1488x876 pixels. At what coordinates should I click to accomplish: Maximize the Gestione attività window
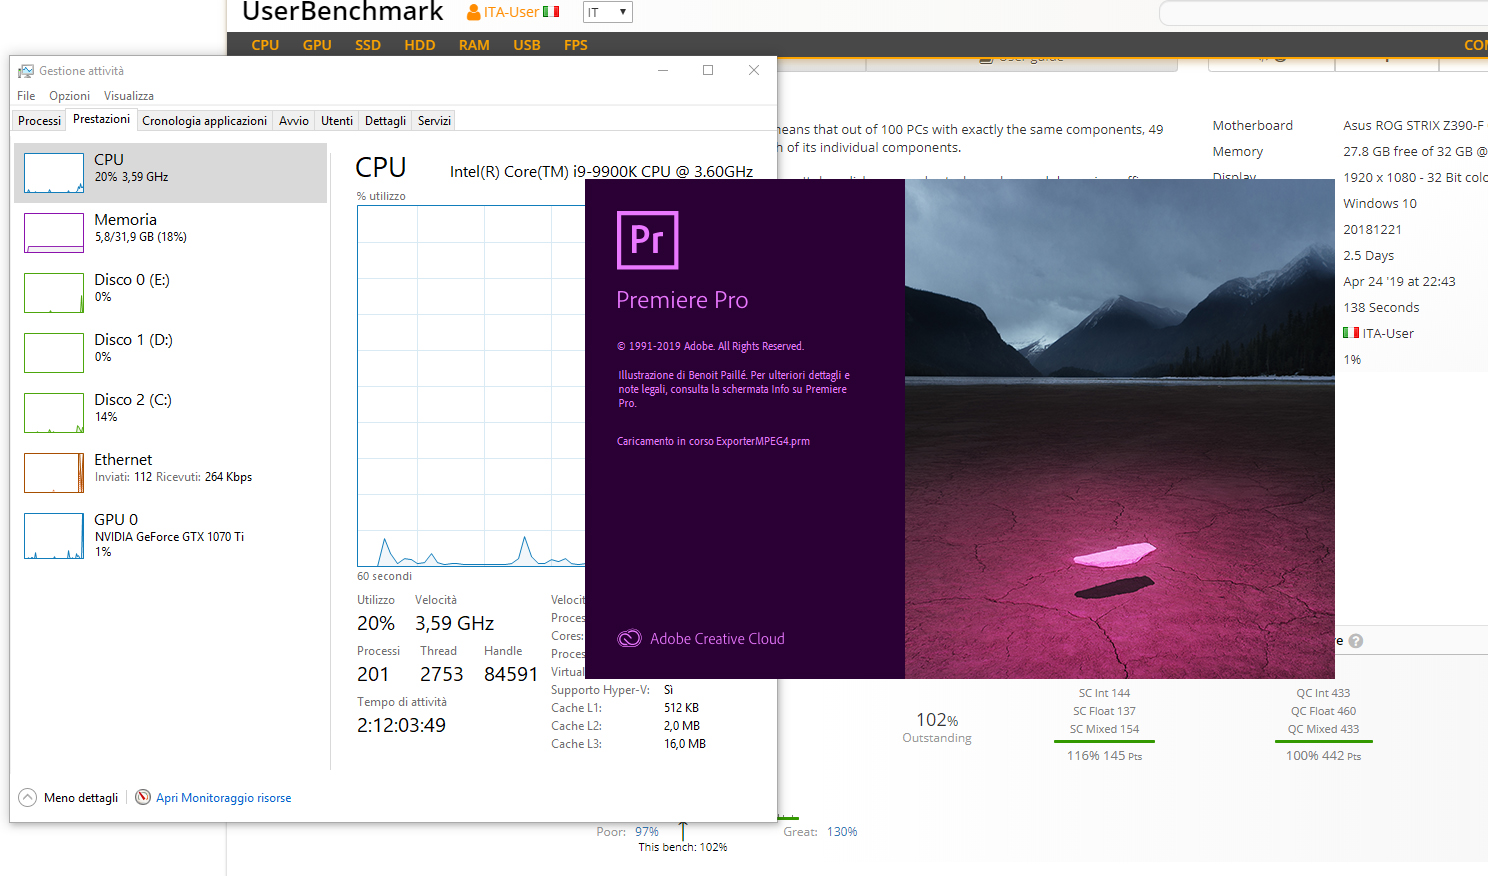tap(708, 70)
